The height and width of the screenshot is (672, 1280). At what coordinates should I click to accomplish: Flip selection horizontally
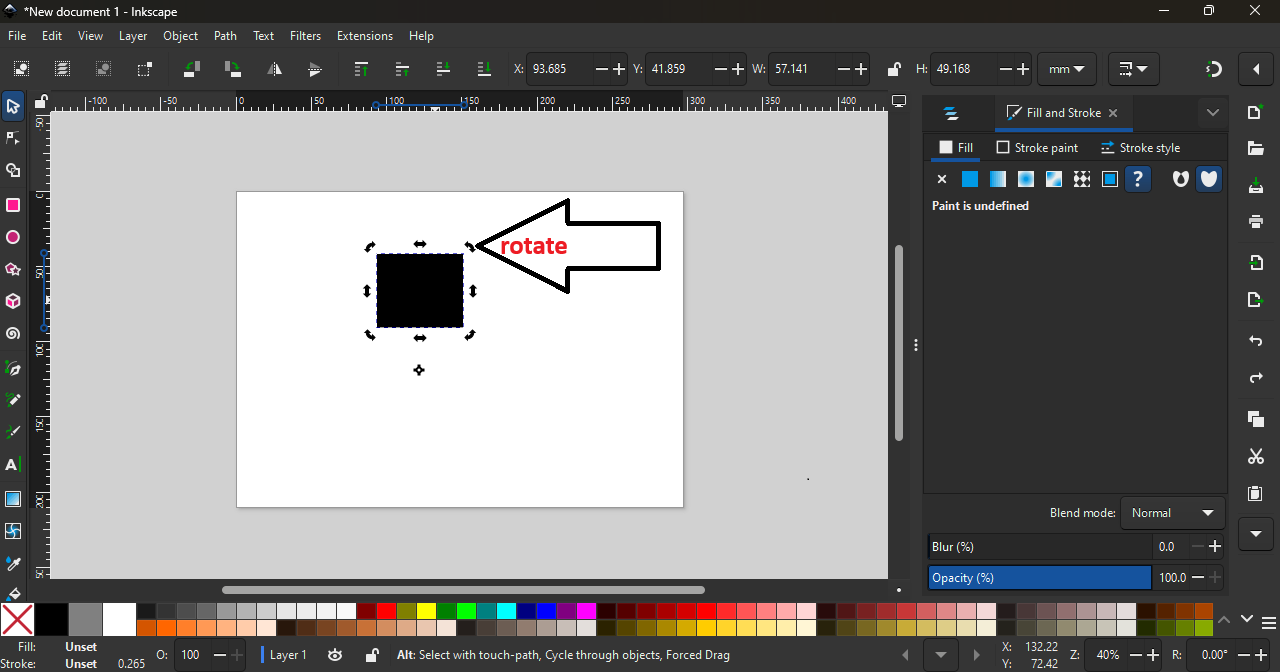point(274,69)
